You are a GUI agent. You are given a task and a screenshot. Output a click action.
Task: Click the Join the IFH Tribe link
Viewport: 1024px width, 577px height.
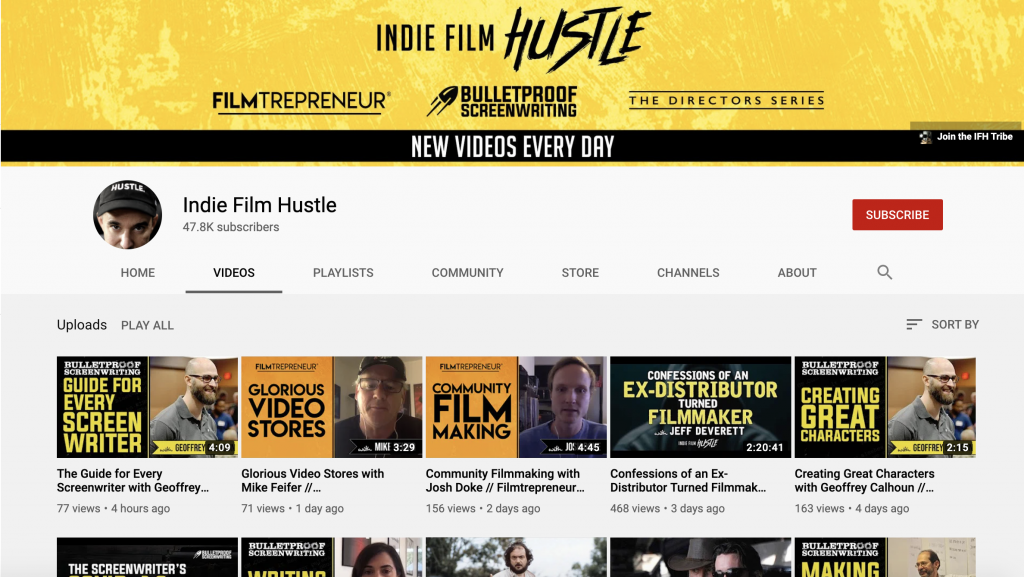click(x=966, y=136)
